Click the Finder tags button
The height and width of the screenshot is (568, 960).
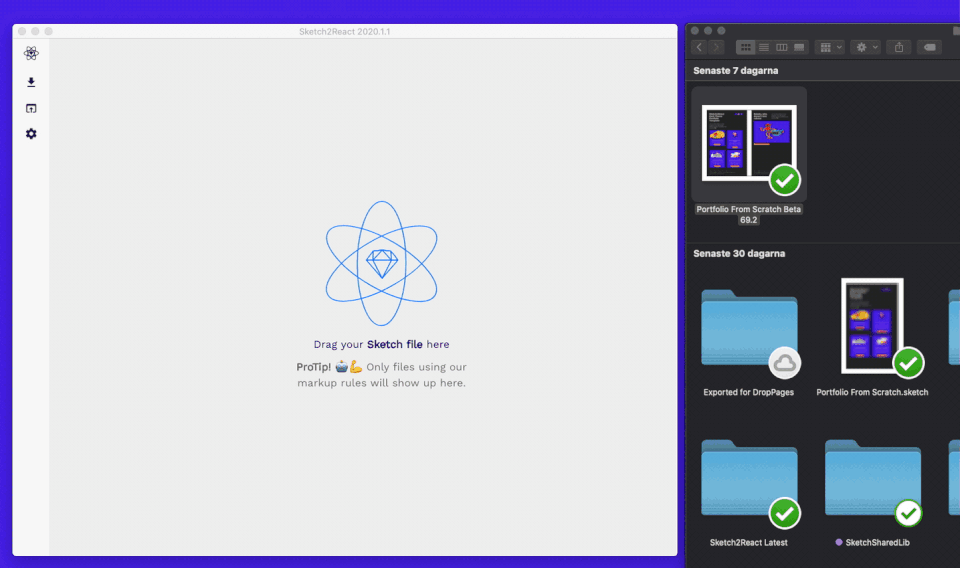pos(929,47)
